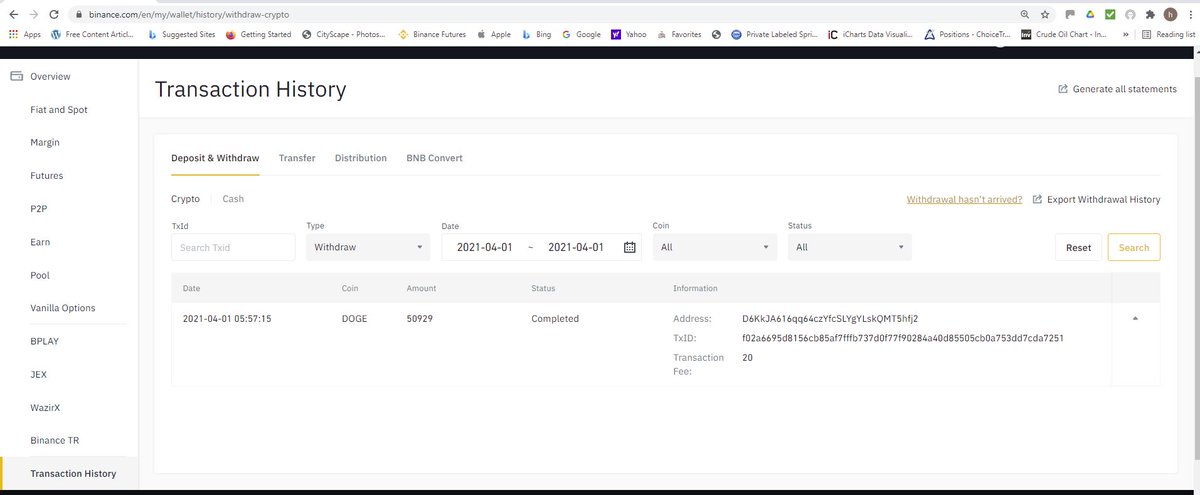Open the CityScape Photos bookmark
This screenshot has width=1200, height=495.
pyautogui.click(x=345, y=34)
